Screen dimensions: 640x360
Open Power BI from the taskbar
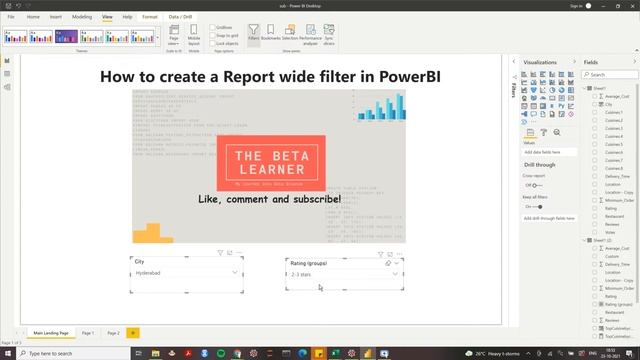[368, 353]
